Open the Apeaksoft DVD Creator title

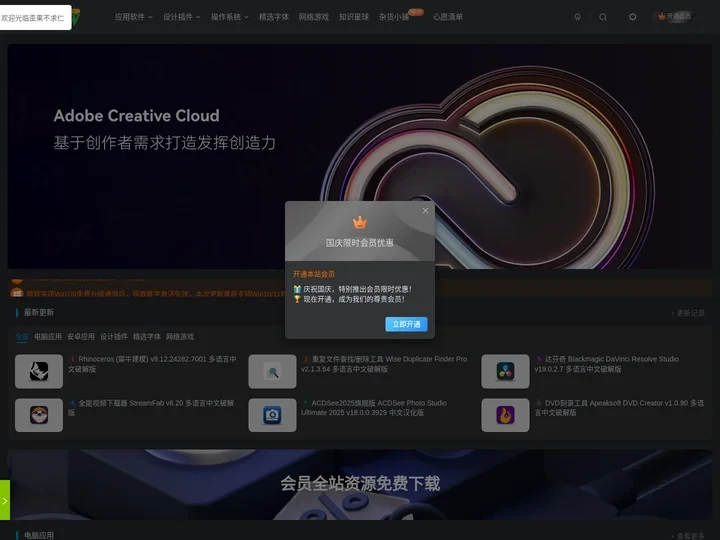coord(619,407)
